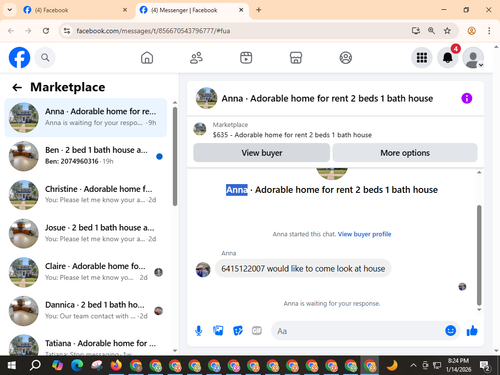View site information icon
The image size is (500, 375).
[67, 31]
